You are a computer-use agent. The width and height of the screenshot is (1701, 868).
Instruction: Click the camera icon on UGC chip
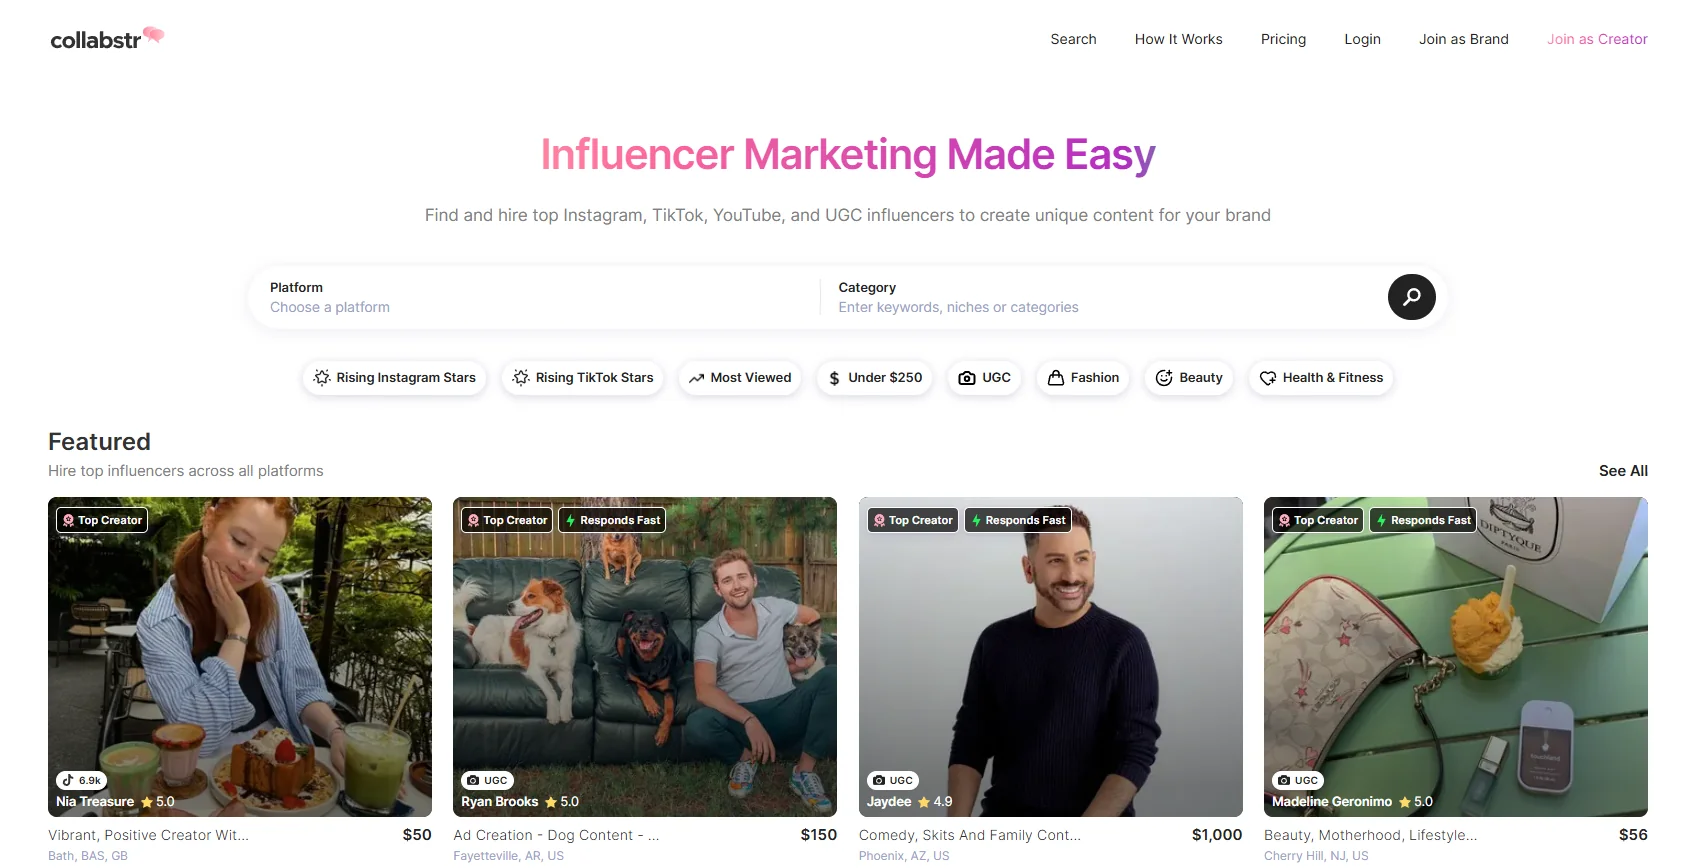click(x=967, y=378)
